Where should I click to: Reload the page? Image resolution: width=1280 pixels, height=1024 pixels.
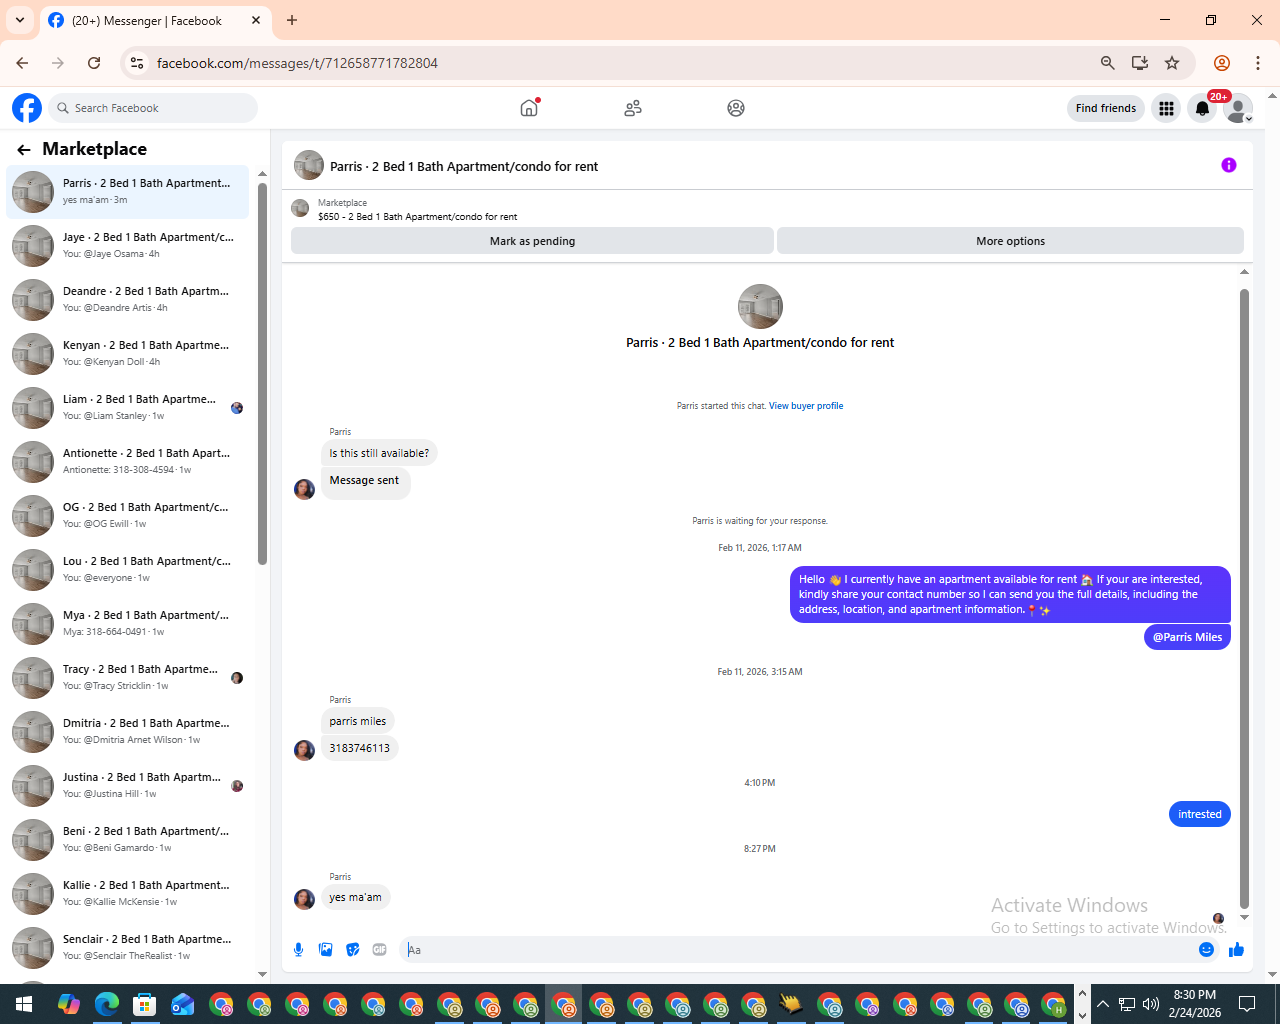tap(94, 63)
